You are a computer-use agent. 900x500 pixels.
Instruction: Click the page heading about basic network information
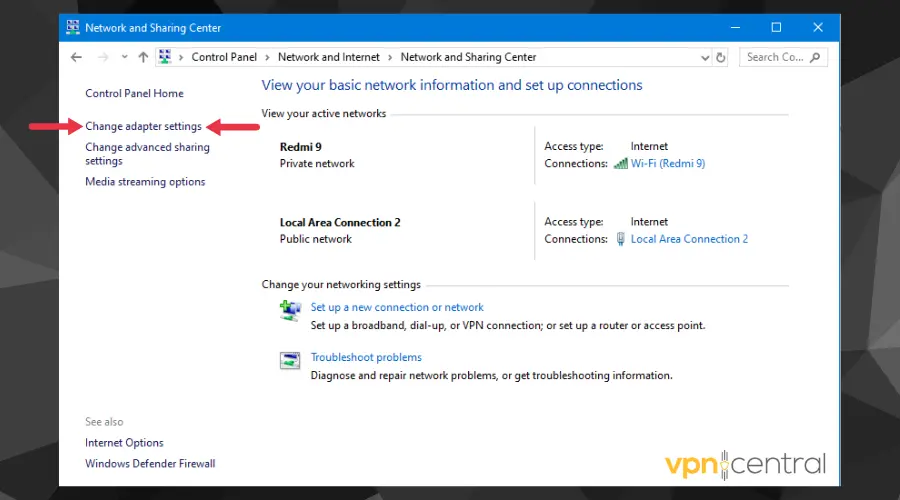point(452,85)
